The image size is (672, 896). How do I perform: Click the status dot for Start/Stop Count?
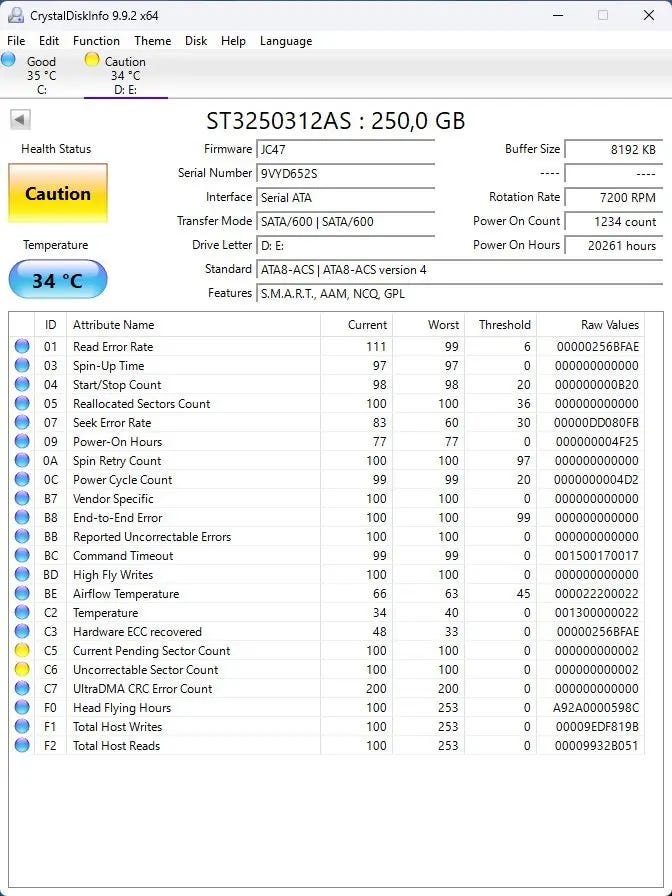pos(22,385)
